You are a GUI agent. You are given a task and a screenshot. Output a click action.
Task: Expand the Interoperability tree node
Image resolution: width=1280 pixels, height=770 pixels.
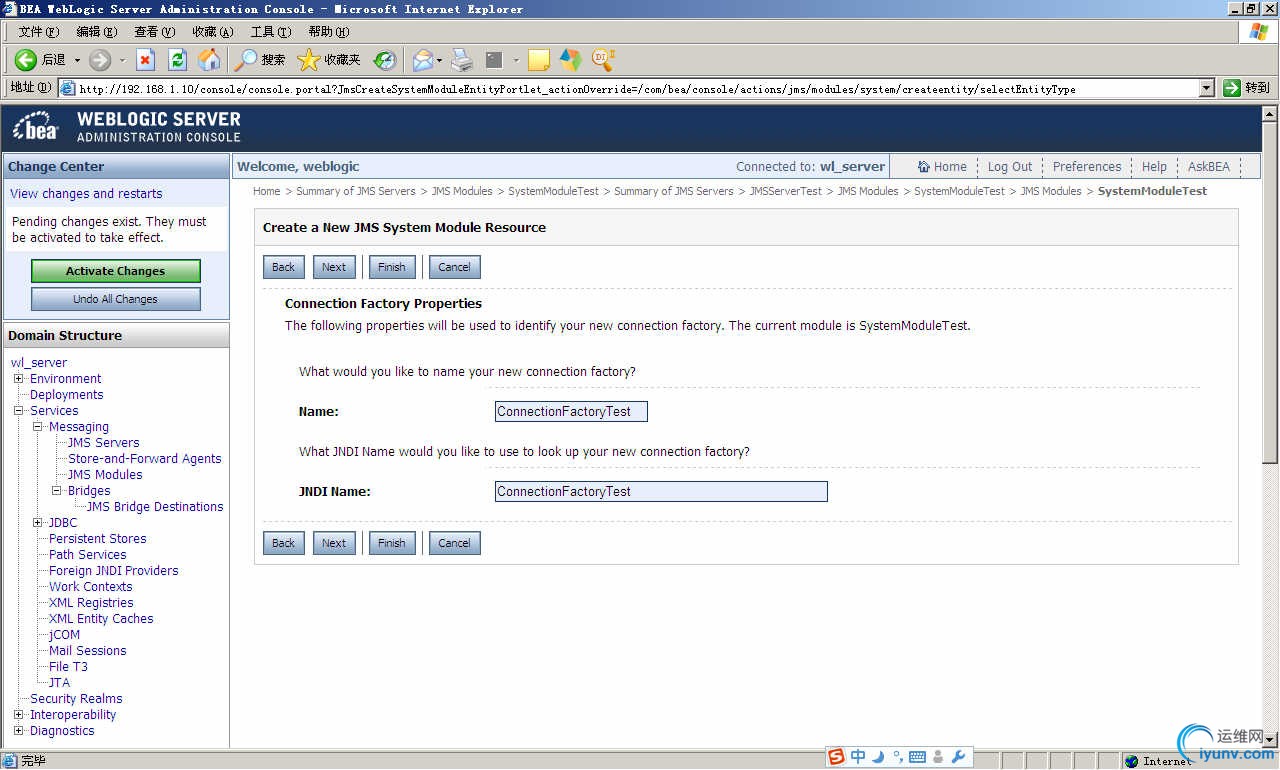(18, 715)
